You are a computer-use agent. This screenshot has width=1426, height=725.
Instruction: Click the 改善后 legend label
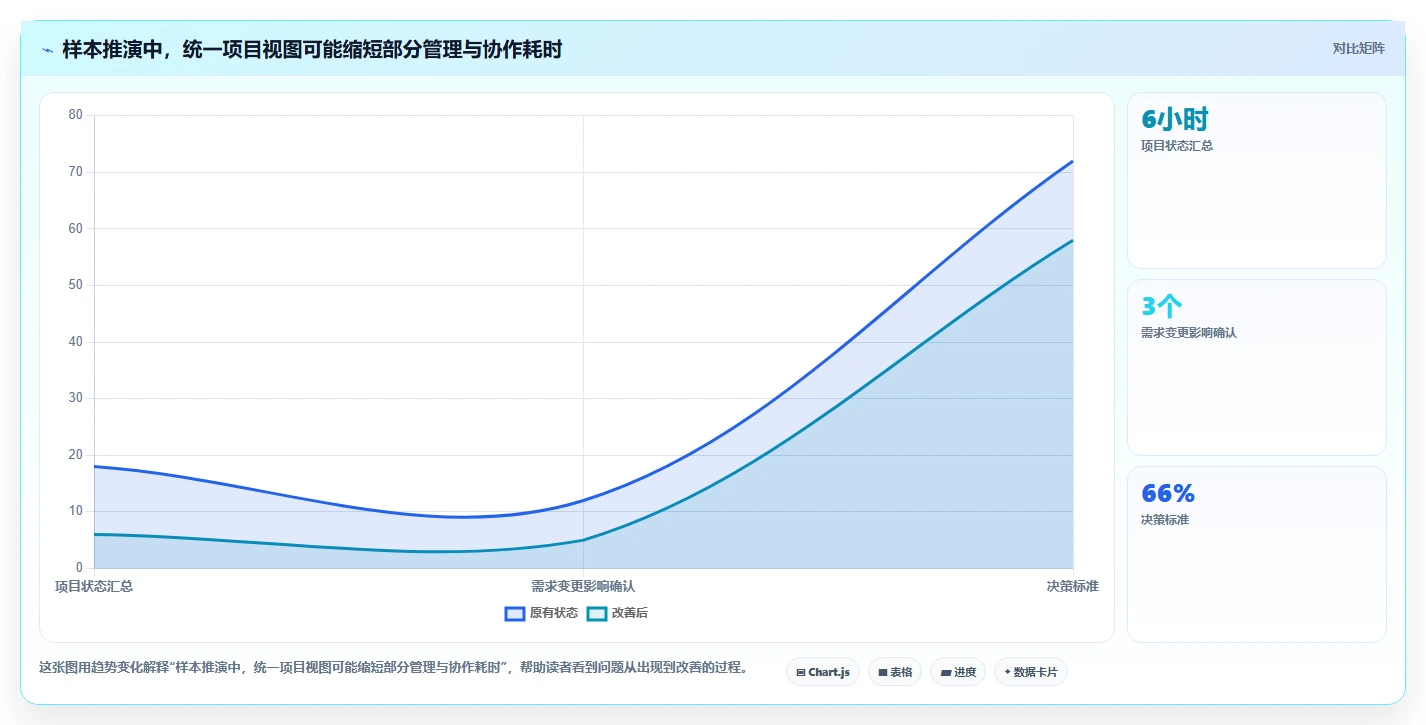[630, 613]
